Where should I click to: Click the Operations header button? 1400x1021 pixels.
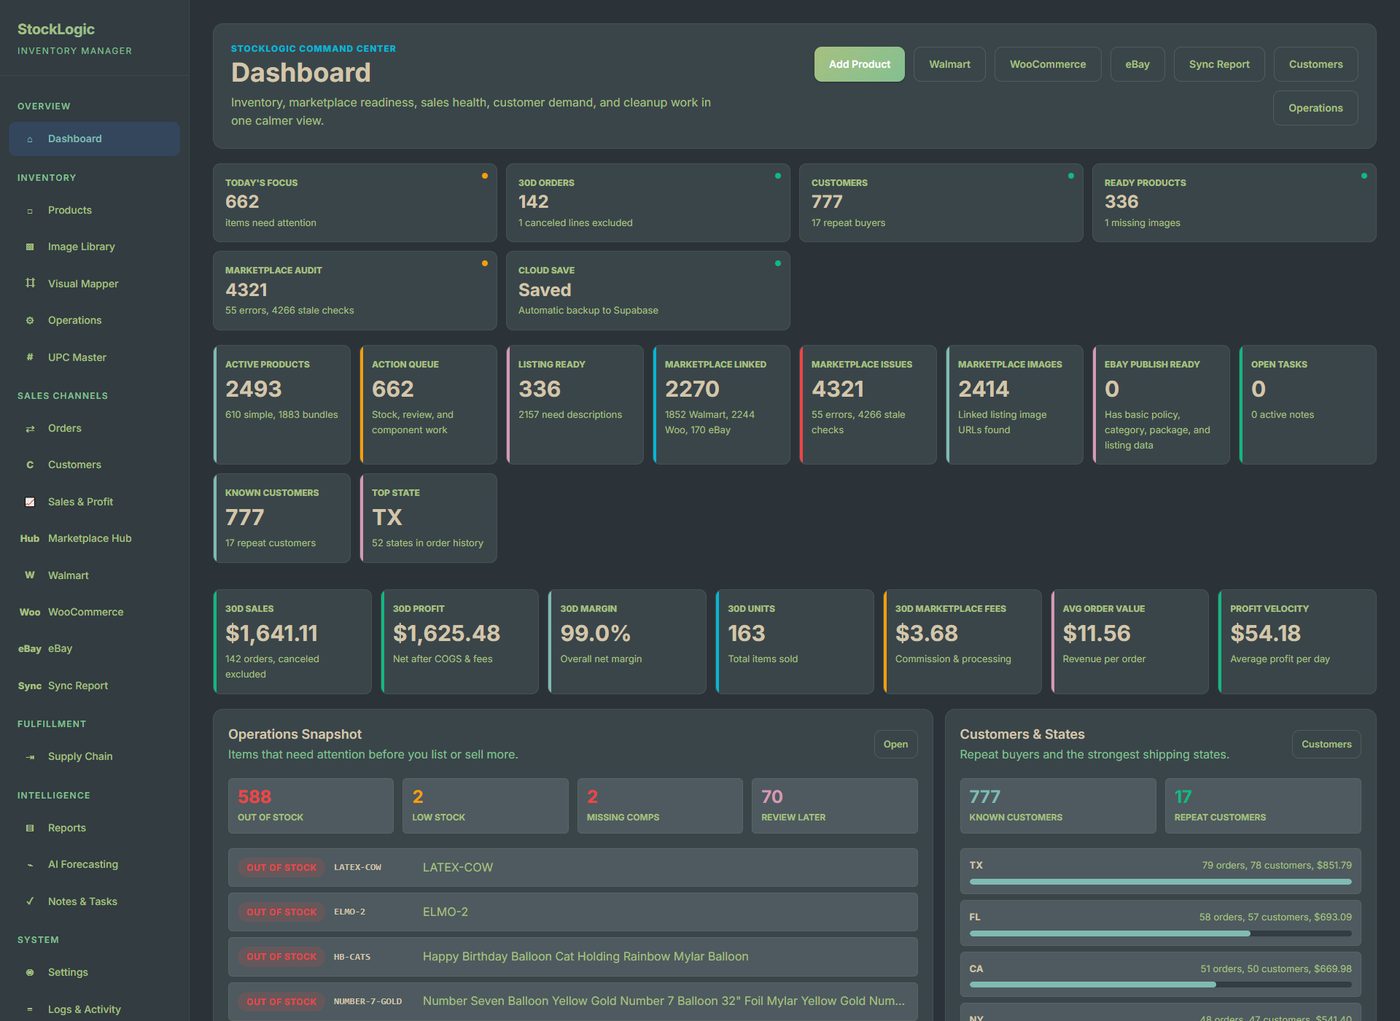point(1315,108)
